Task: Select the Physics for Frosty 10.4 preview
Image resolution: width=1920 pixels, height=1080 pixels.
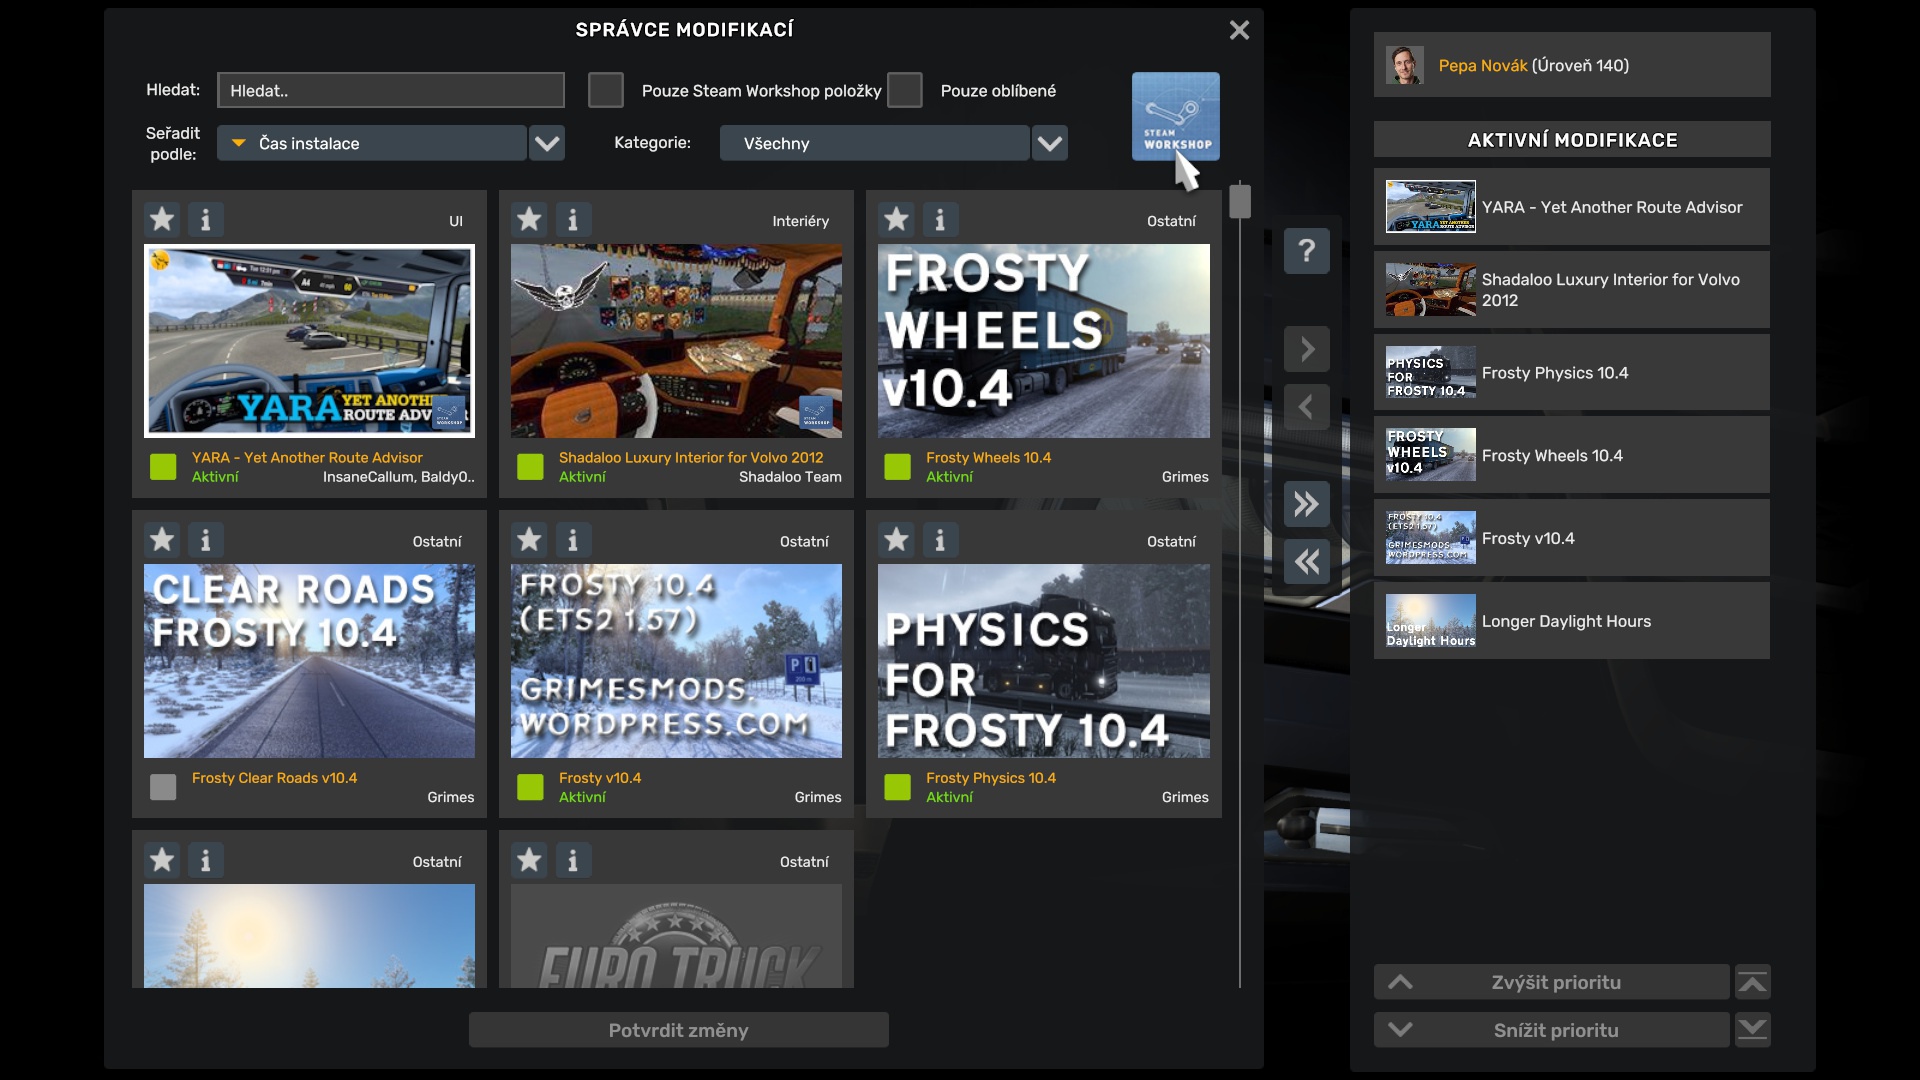Action: coord(1043,661)
